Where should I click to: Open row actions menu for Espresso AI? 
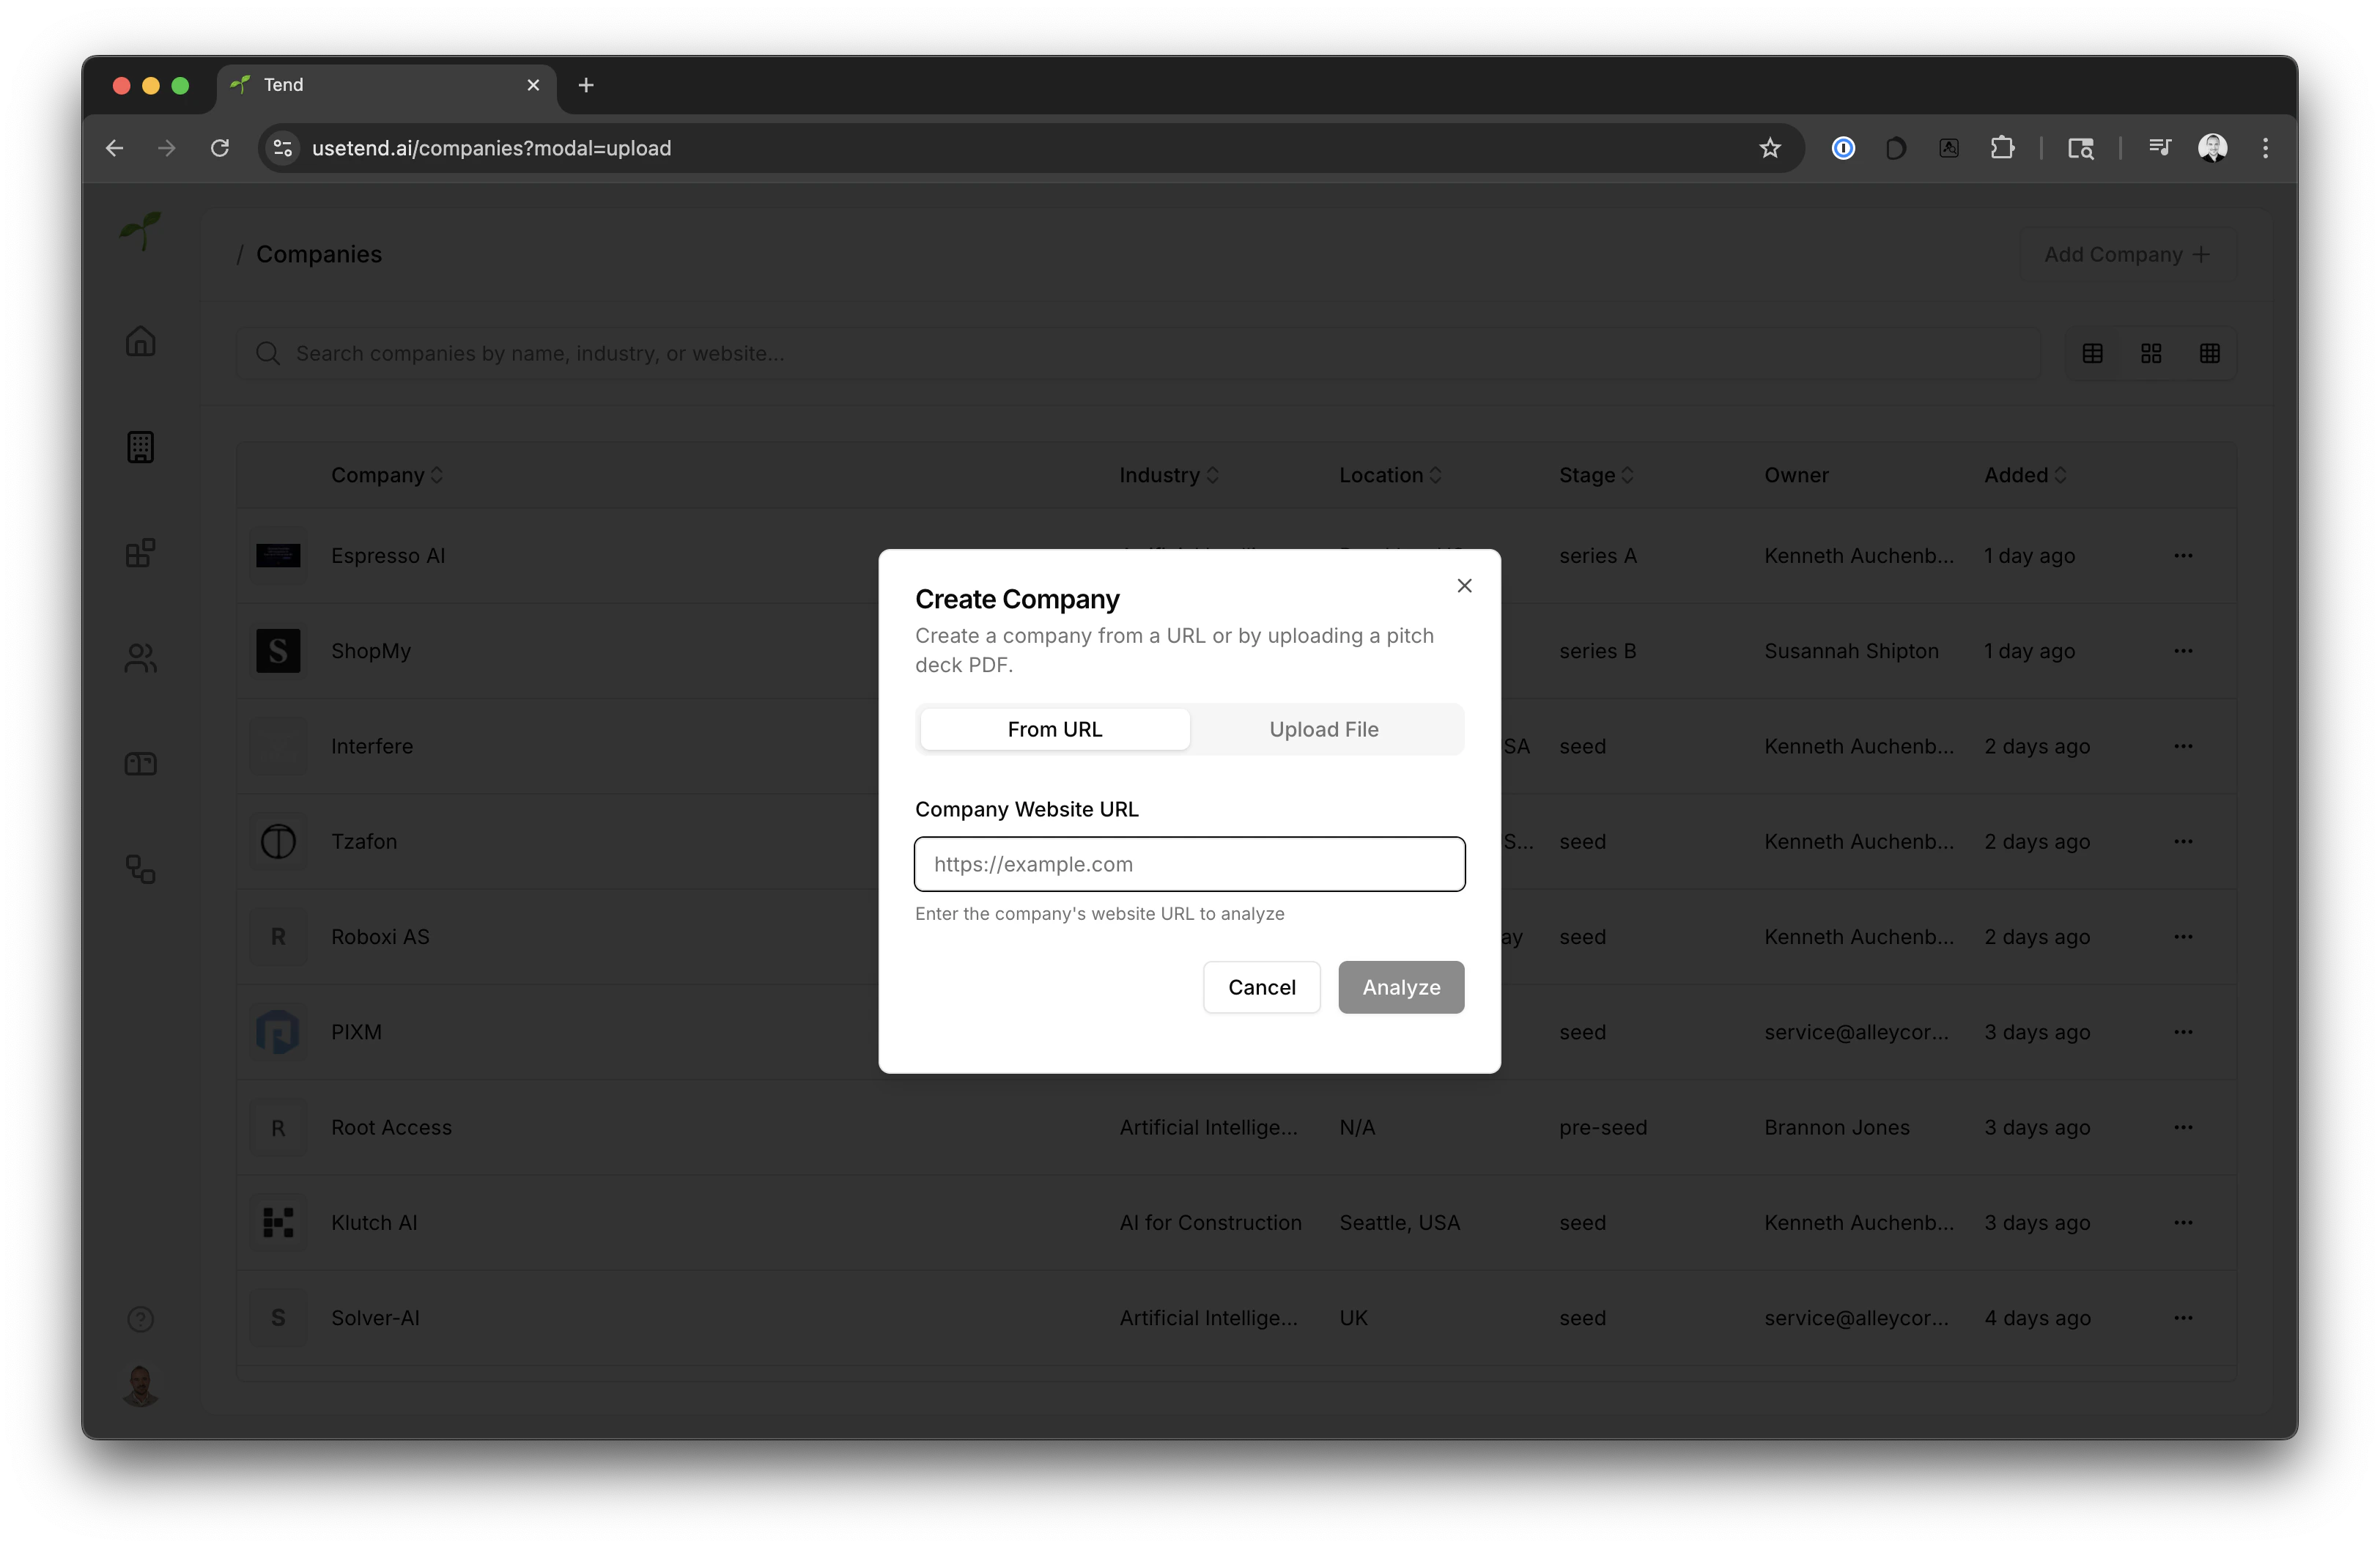click(2185, 556)
